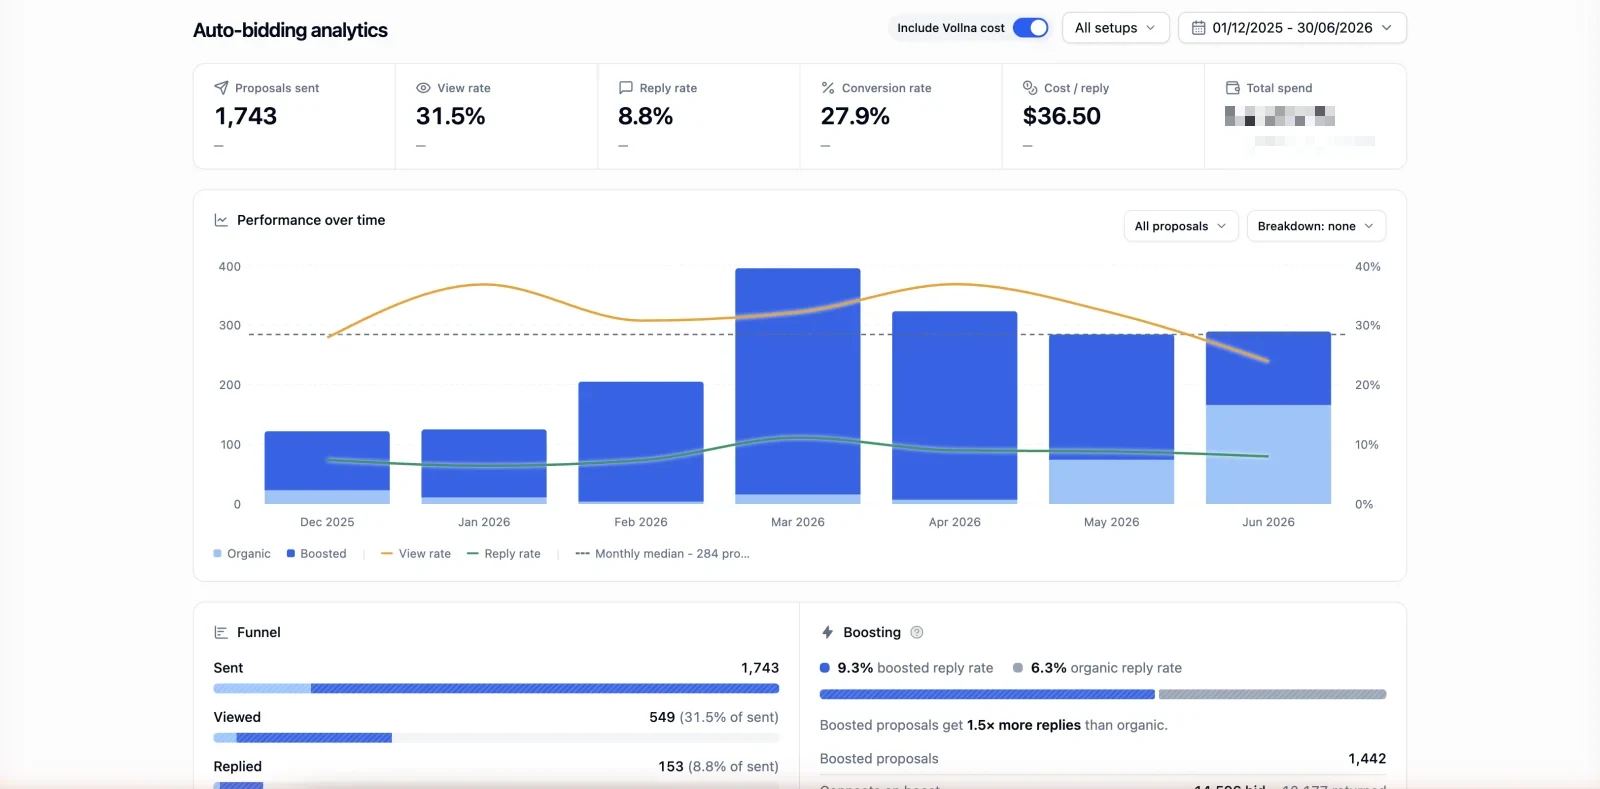Click the Mar 2026 bar in chart

tap(798, 385)
